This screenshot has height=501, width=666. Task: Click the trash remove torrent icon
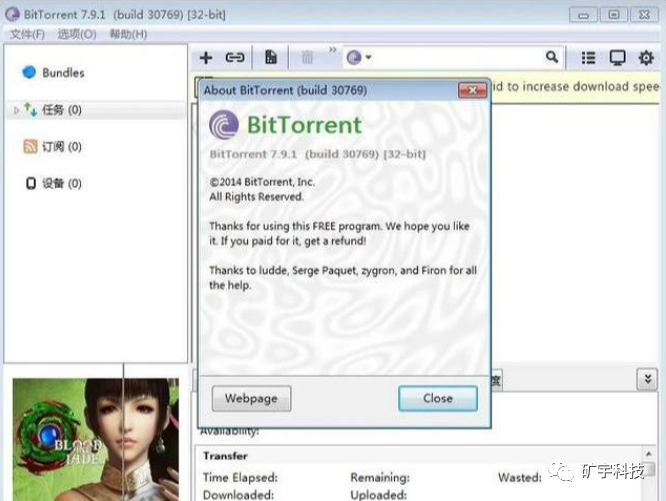click(307, 57)
